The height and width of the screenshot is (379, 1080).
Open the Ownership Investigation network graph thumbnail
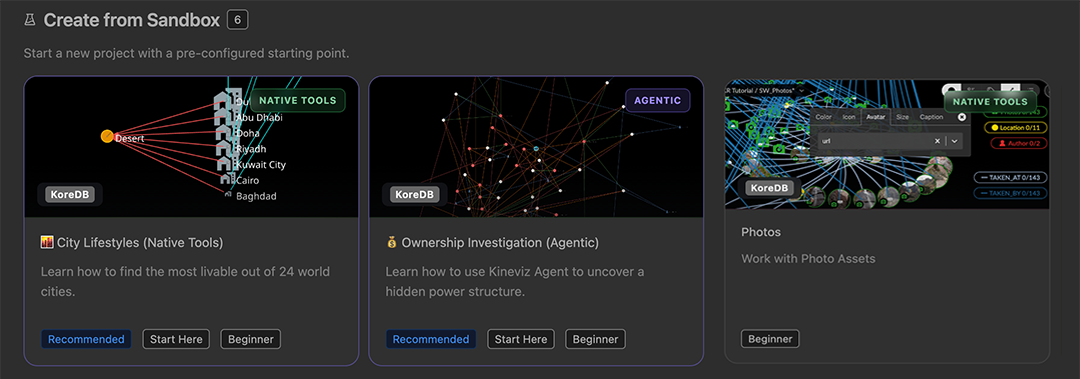click(x=536, y=147)
